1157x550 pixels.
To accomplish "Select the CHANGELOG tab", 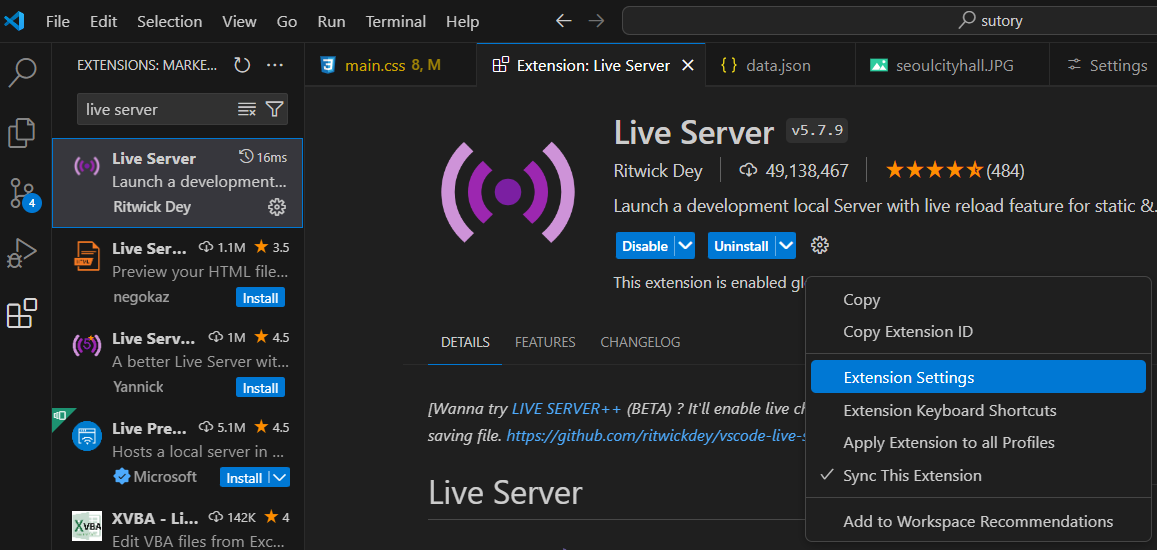I will (640, 343).
